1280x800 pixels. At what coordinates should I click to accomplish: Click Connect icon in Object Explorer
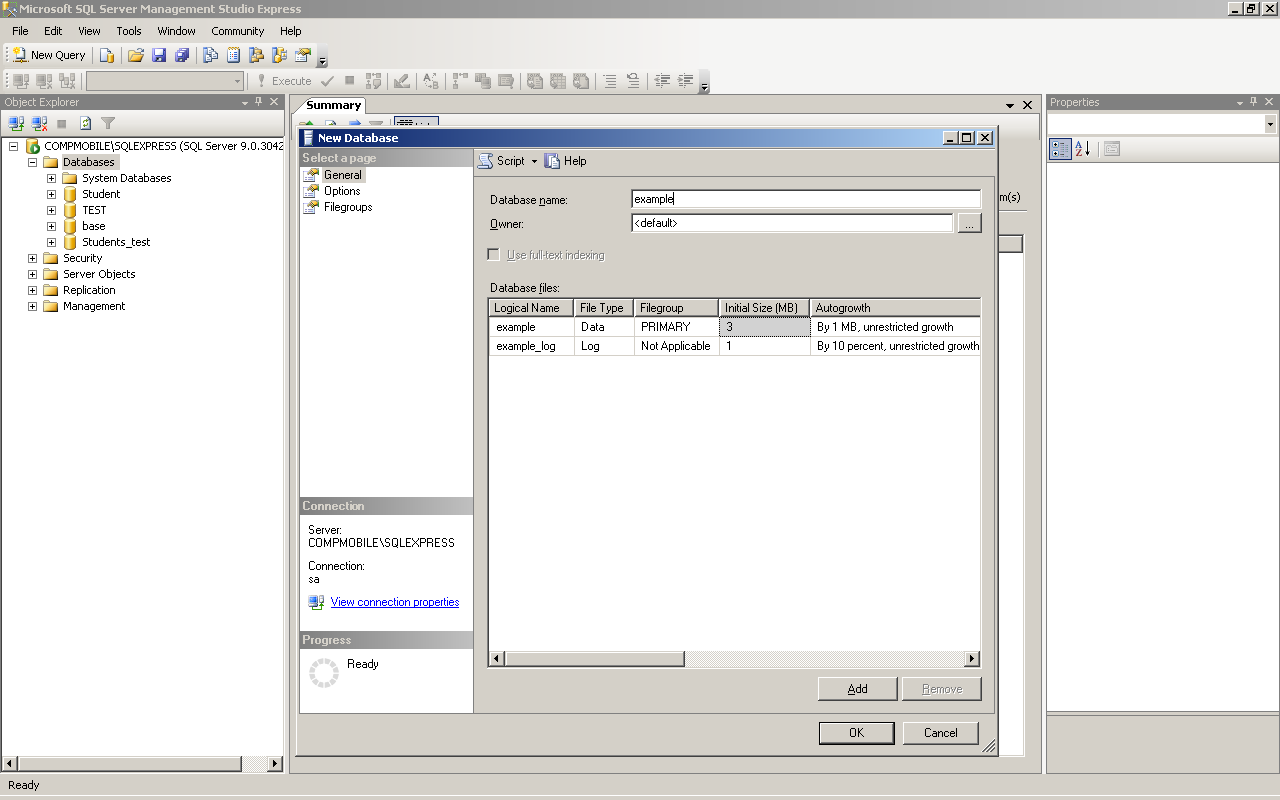[x=16, y=123]
